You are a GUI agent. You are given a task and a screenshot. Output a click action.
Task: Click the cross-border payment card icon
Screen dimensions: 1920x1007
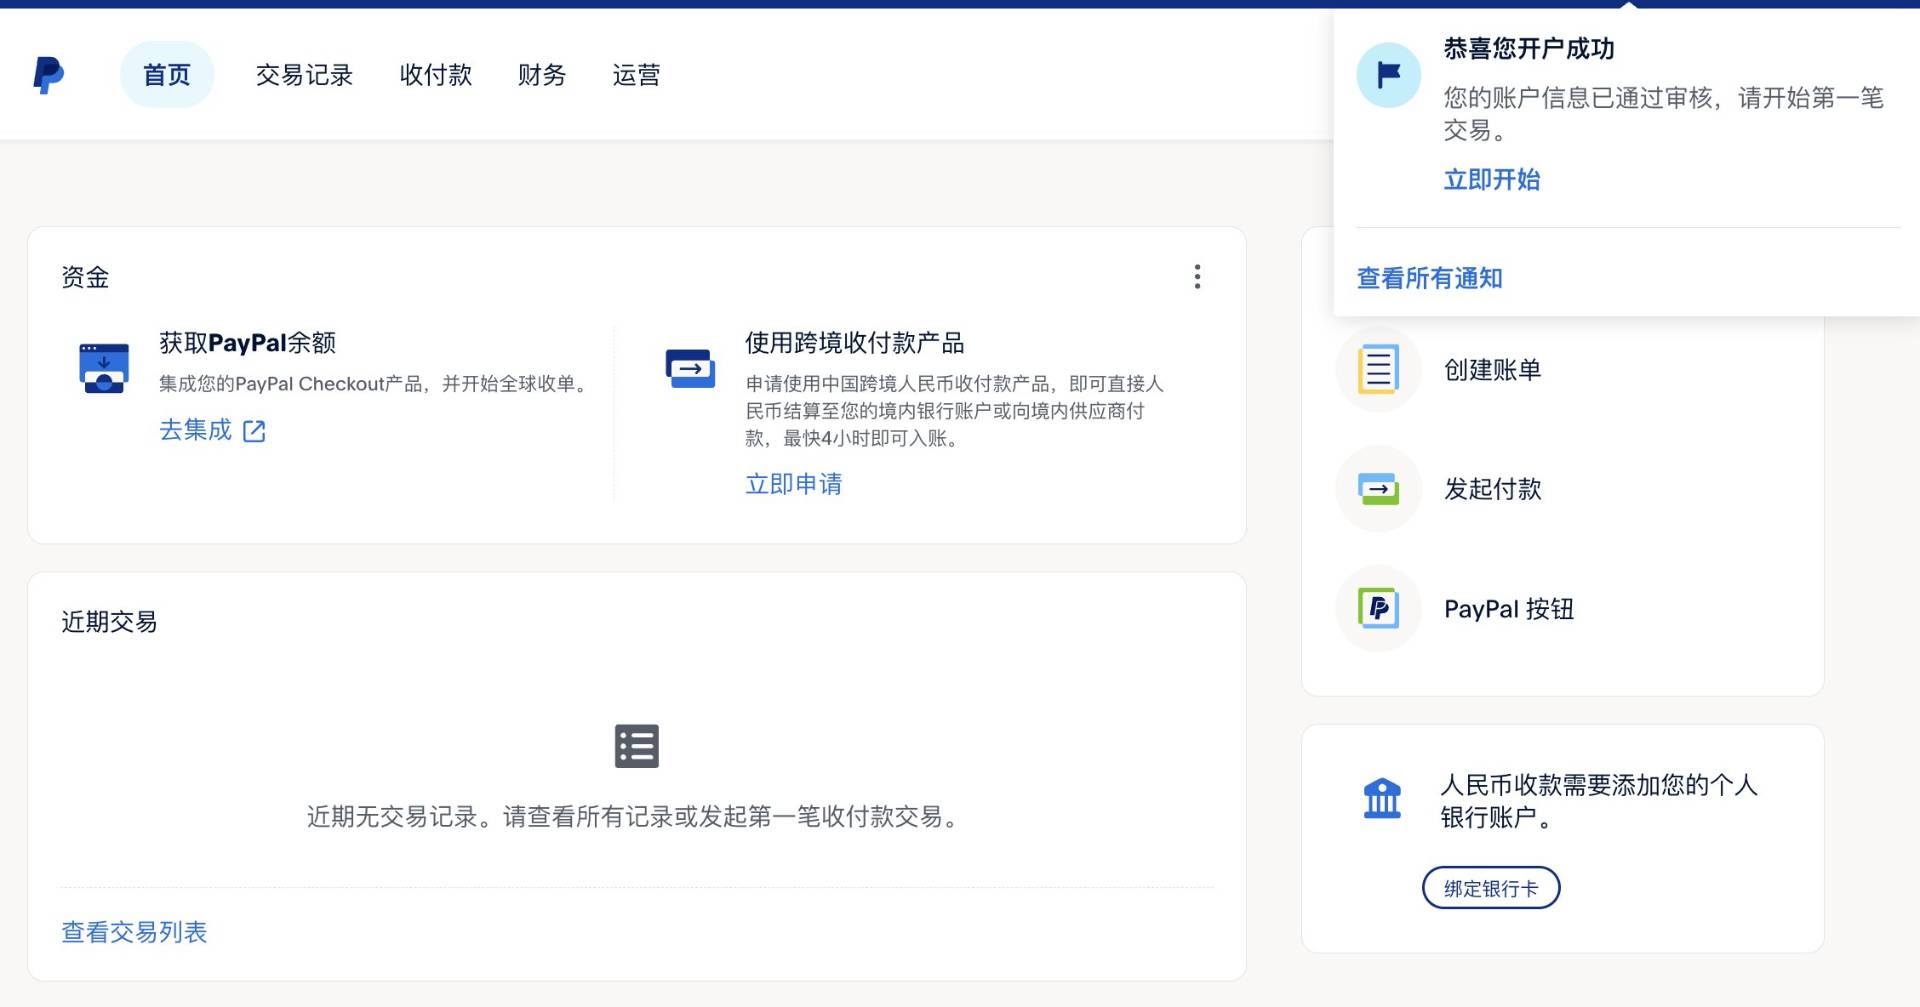click(x=690, y=368)
